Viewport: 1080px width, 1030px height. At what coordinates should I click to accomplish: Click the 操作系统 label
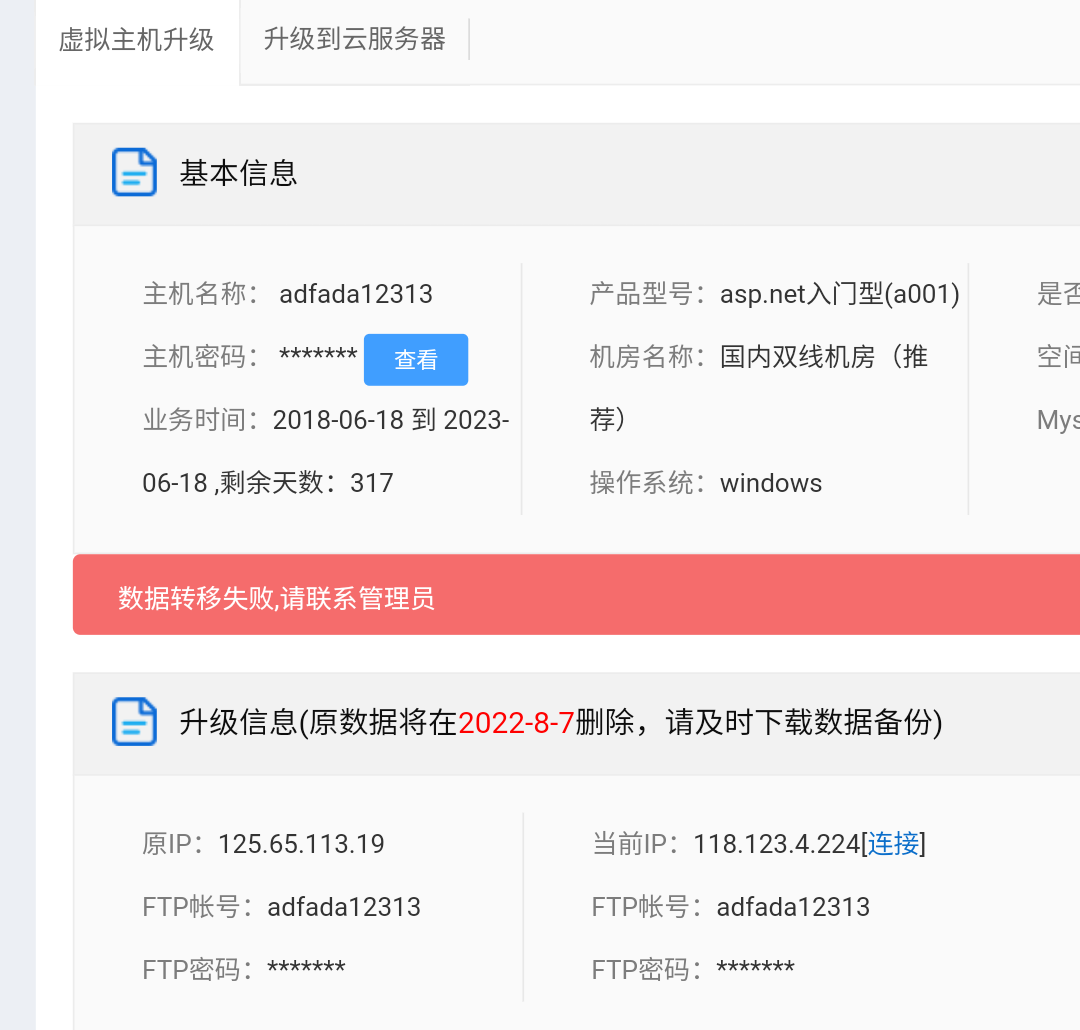click(647, 483)
